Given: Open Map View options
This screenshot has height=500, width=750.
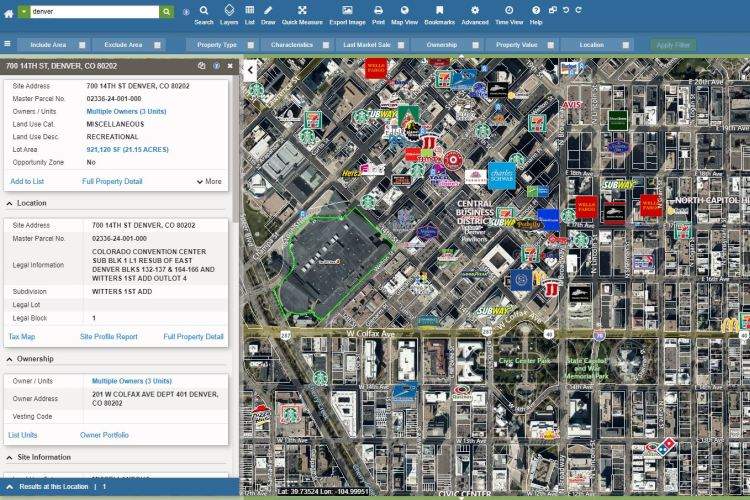Looking at the screenshot, I should coord(404,15).
